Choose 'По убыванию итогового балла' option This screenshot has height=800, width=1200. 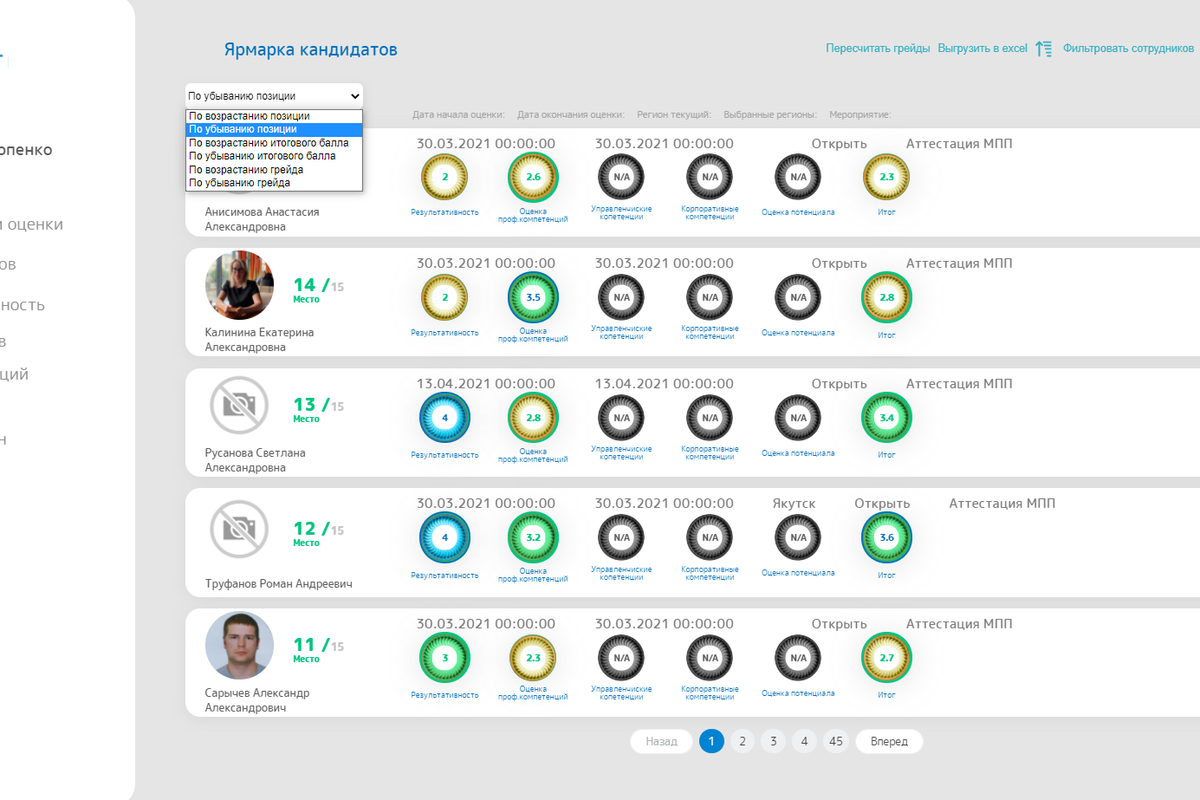pos(262,156)
